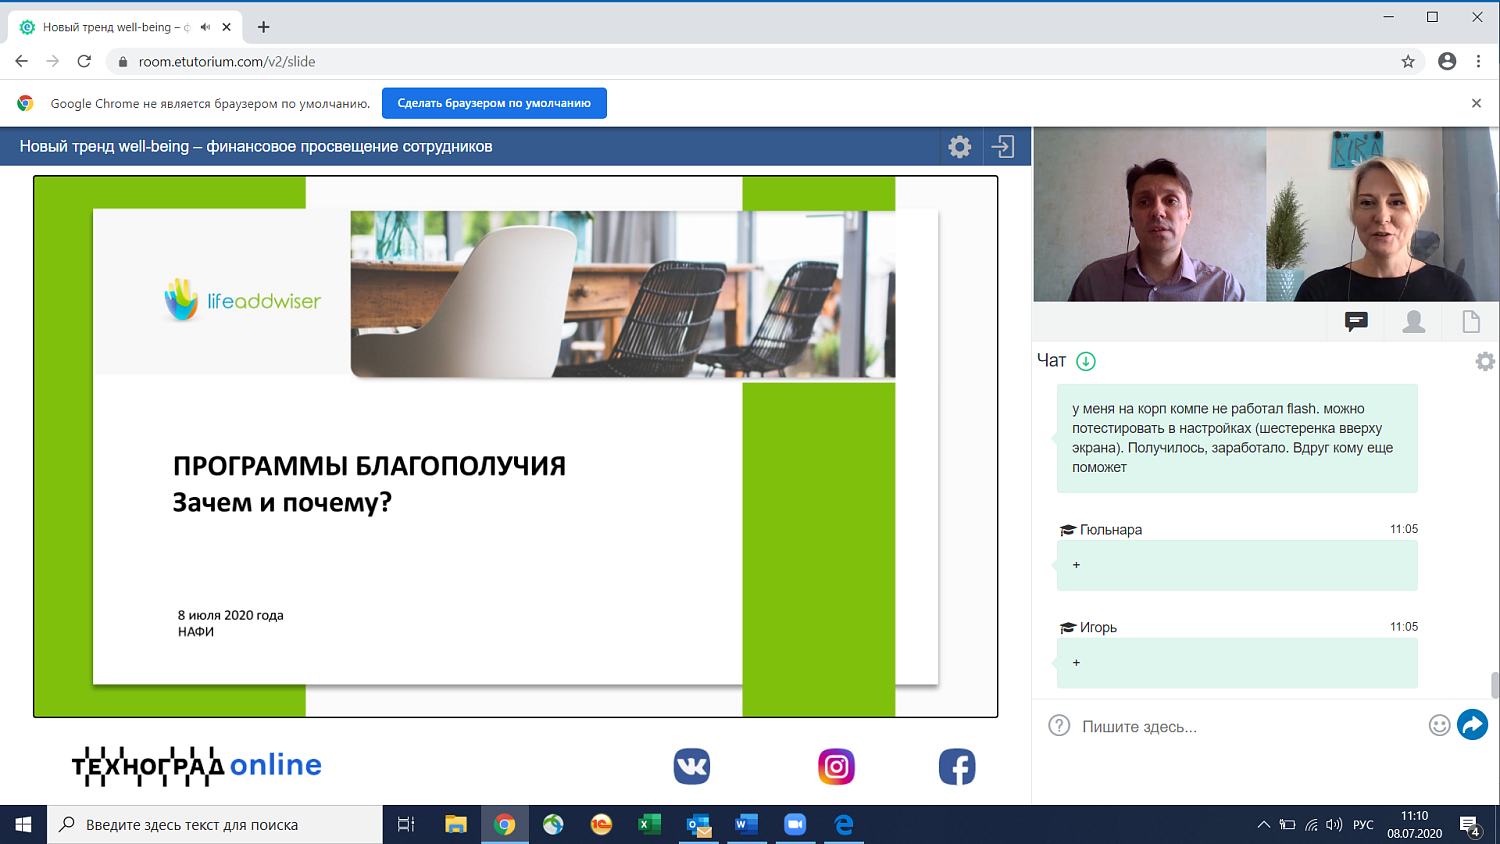Bookmark this page with the star icon

[1408, 61]
